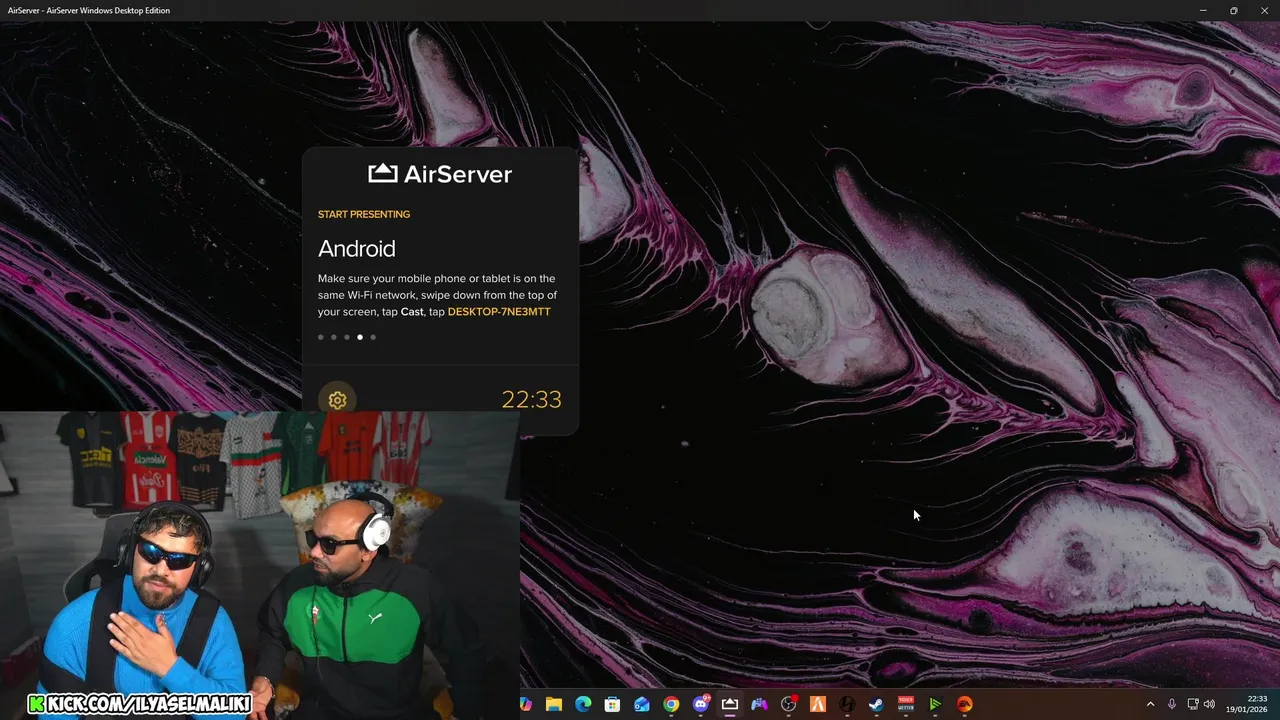Click the DESKTOP-7NE3MTT device name text
The width and height of the screenshot is (1280, 720).
pyautogui.click(x=499, y=312)
